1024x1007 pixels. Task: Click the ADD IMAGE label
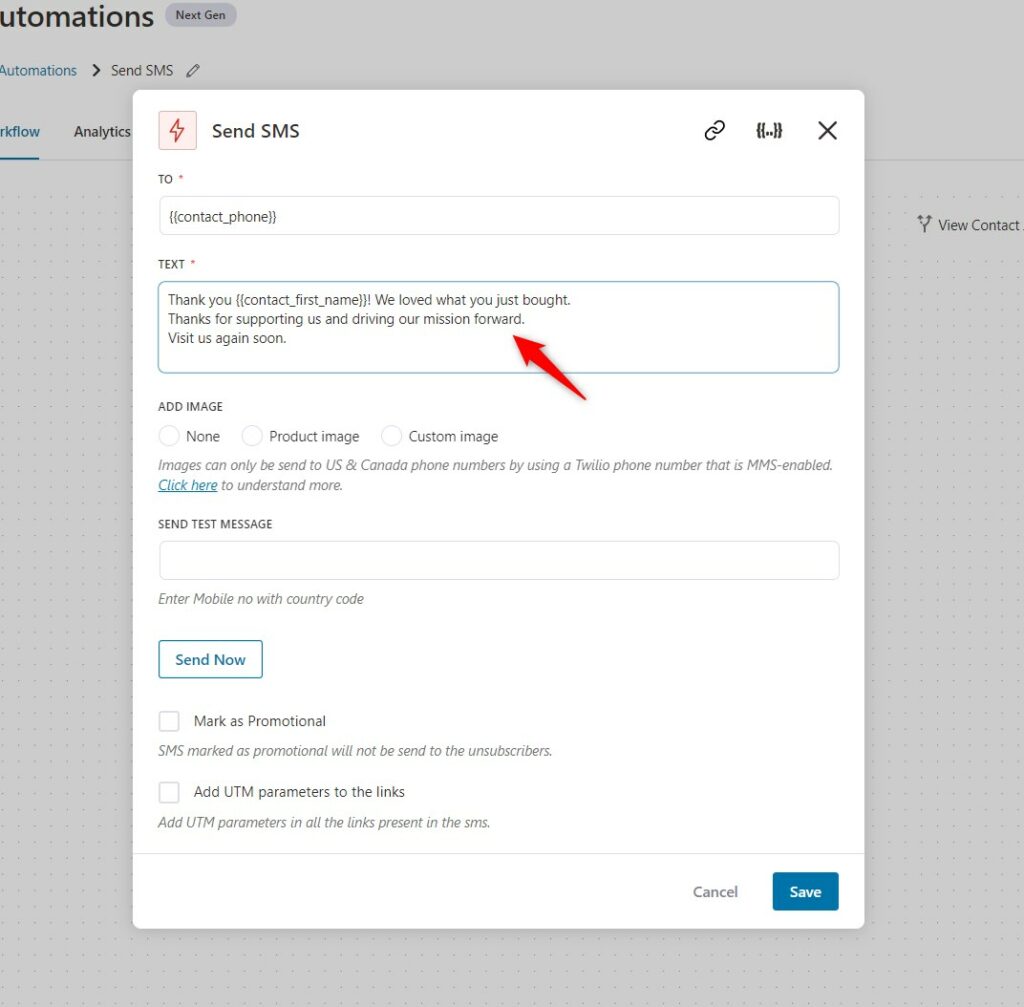click(190, 407)
